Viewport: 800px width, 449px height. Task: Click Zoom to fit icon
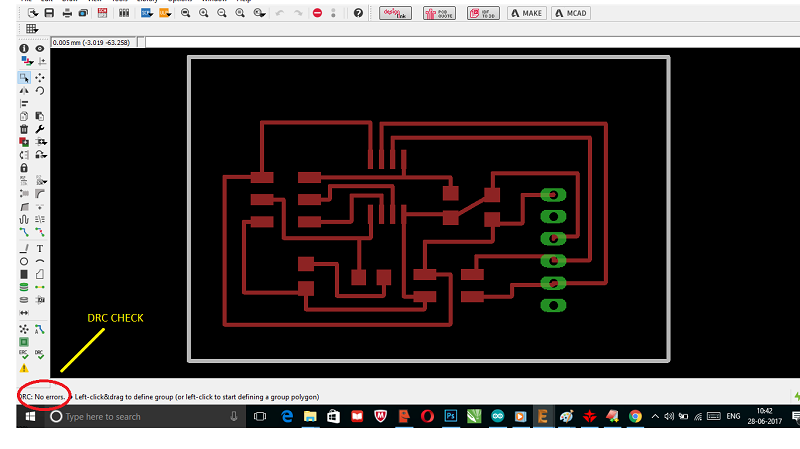coord(186,13)
